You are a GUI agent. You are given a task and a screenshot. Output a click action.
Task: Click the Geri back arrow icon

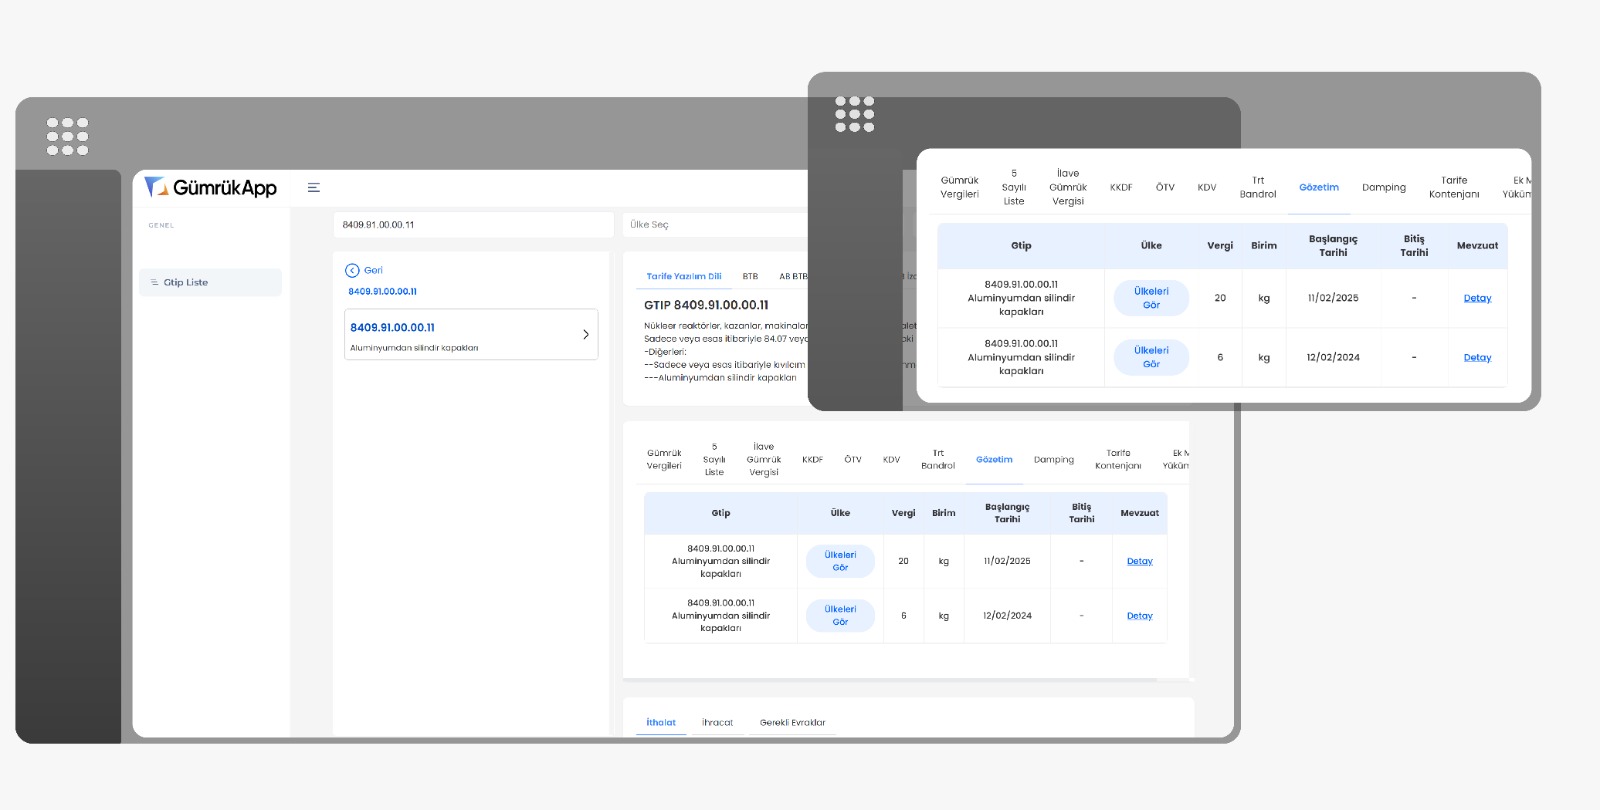pyautogui.click(x=352, y=271)
